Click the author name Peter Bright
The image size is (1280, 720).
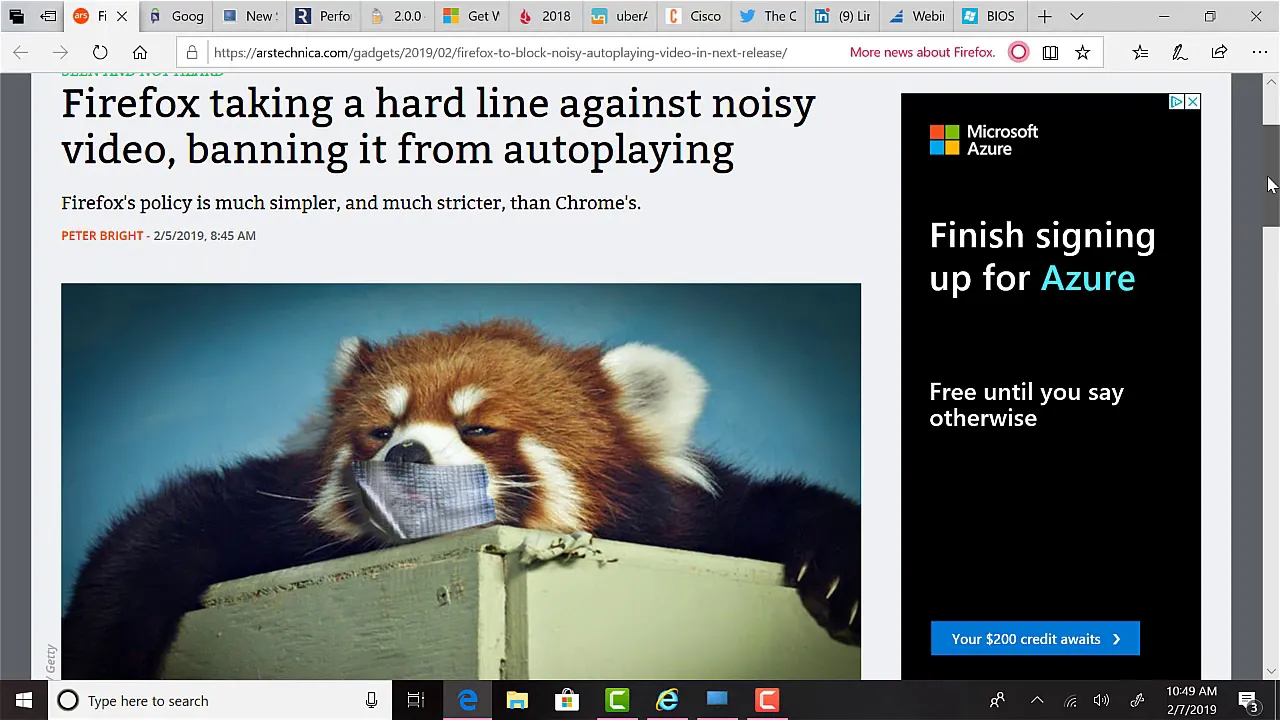(102, 235)
